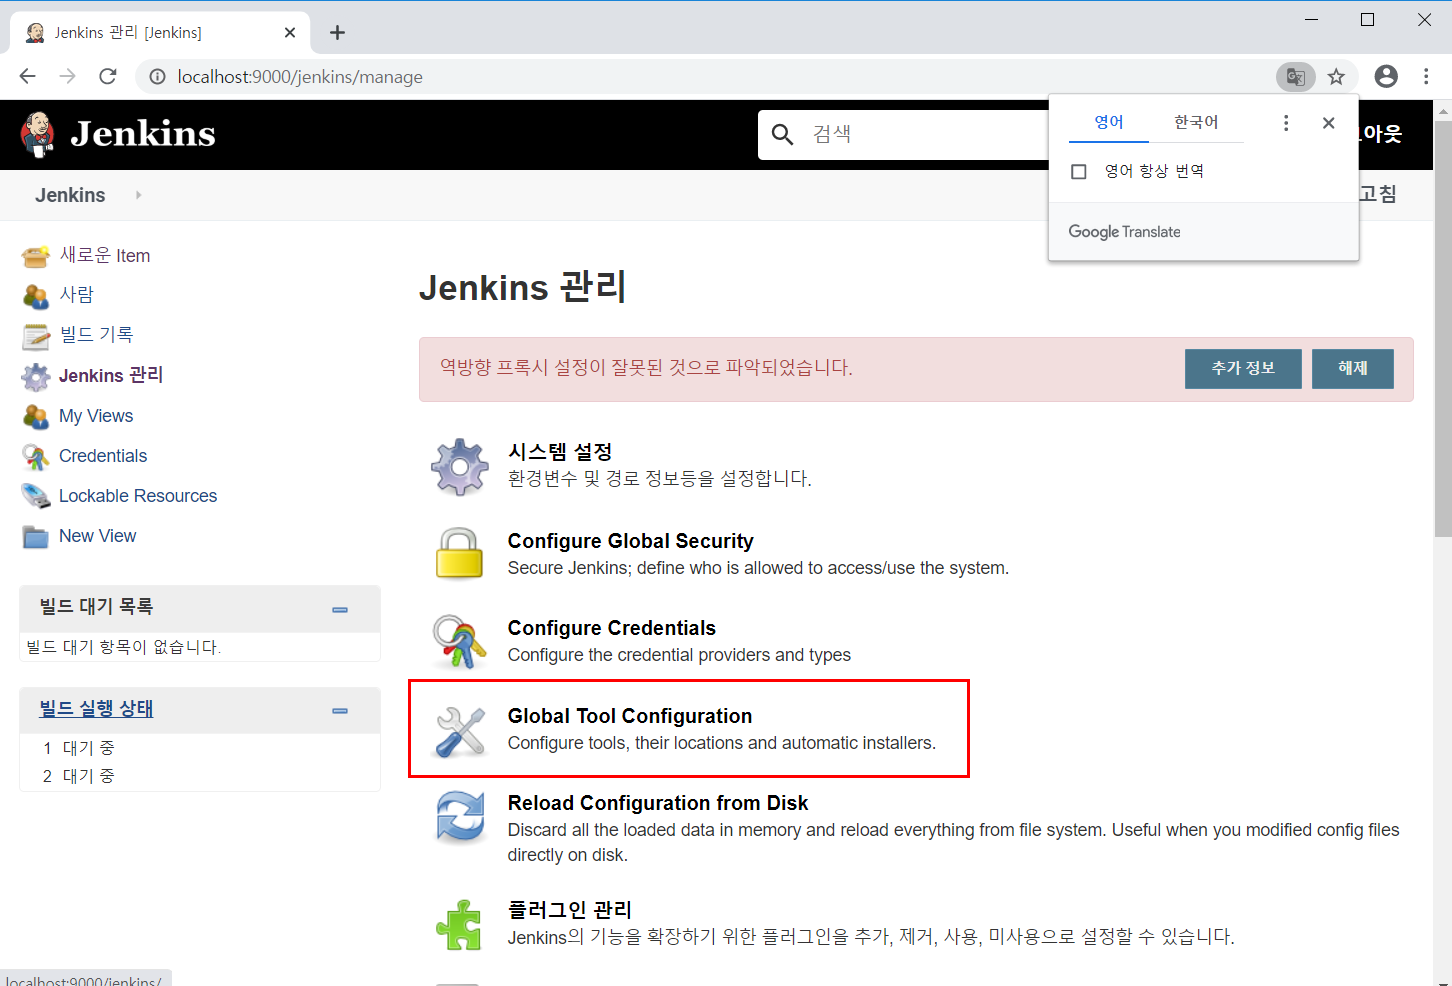Collapse the 빌드 실행 상태 panel
The image size is (1452, 986).
click(x=340, y=710)
